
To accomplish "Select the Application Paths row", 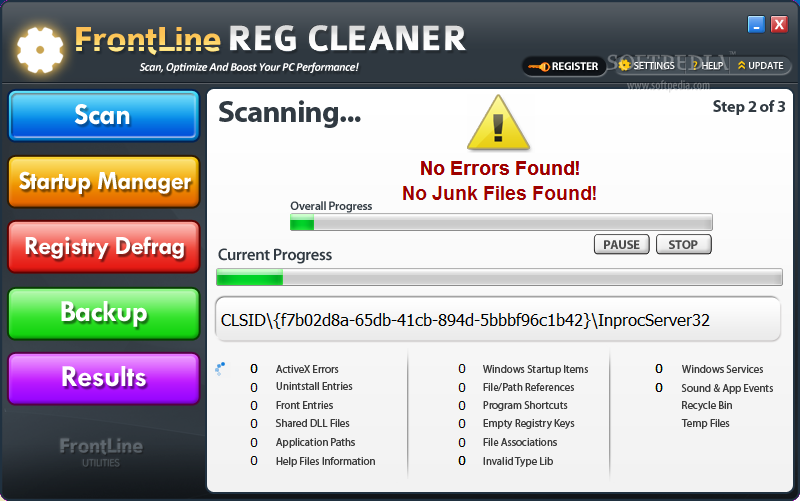I will (315, 442).
